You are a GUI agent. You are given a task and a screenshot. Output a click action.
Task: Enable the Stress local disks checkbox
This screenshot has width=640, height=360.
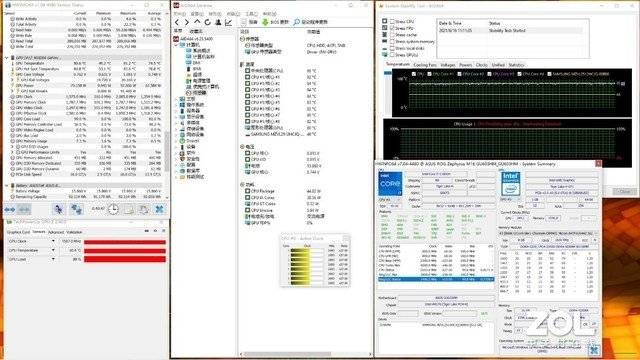[392, 48]
